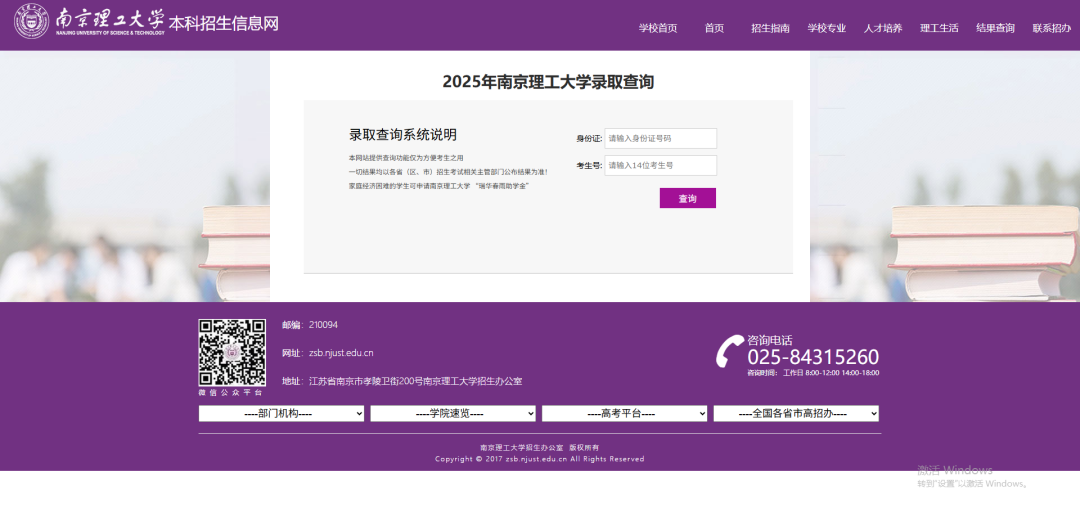The height and width of the screenshot is (517, 1080).
Task: Go to 首页 menu item
Action: tap(714, 28)
